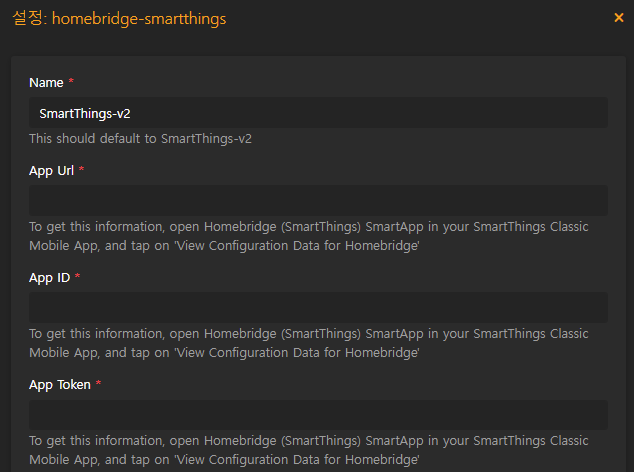
Task: Click hint 'This should default to SmartThings-v2'
Action: pyautogui.click(x=140, y=139)
